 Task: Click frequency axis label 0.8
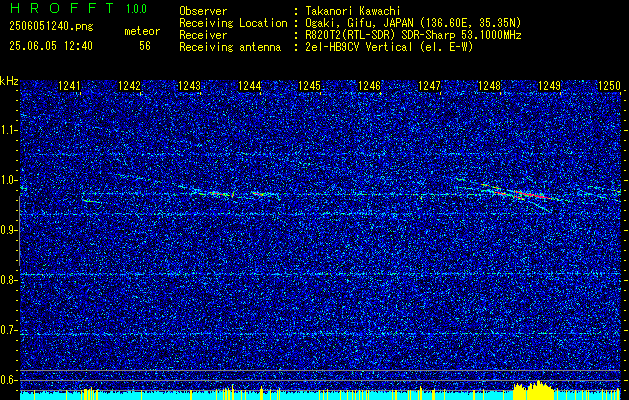click(x=8, y=280)
